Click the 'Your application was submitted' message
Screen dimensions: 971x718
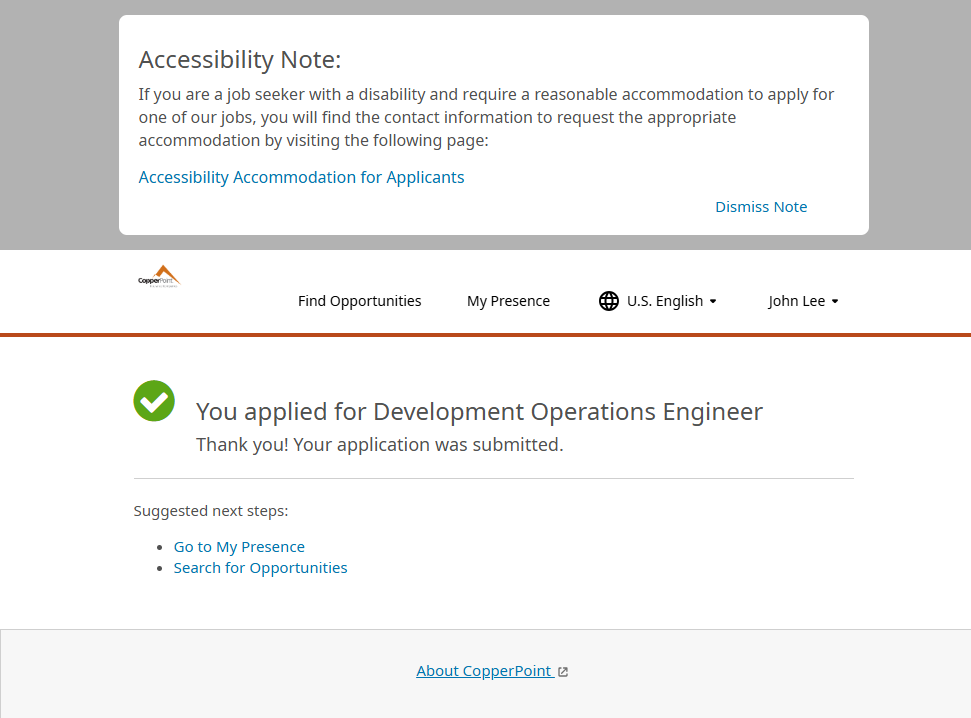(x=379, y=444)
